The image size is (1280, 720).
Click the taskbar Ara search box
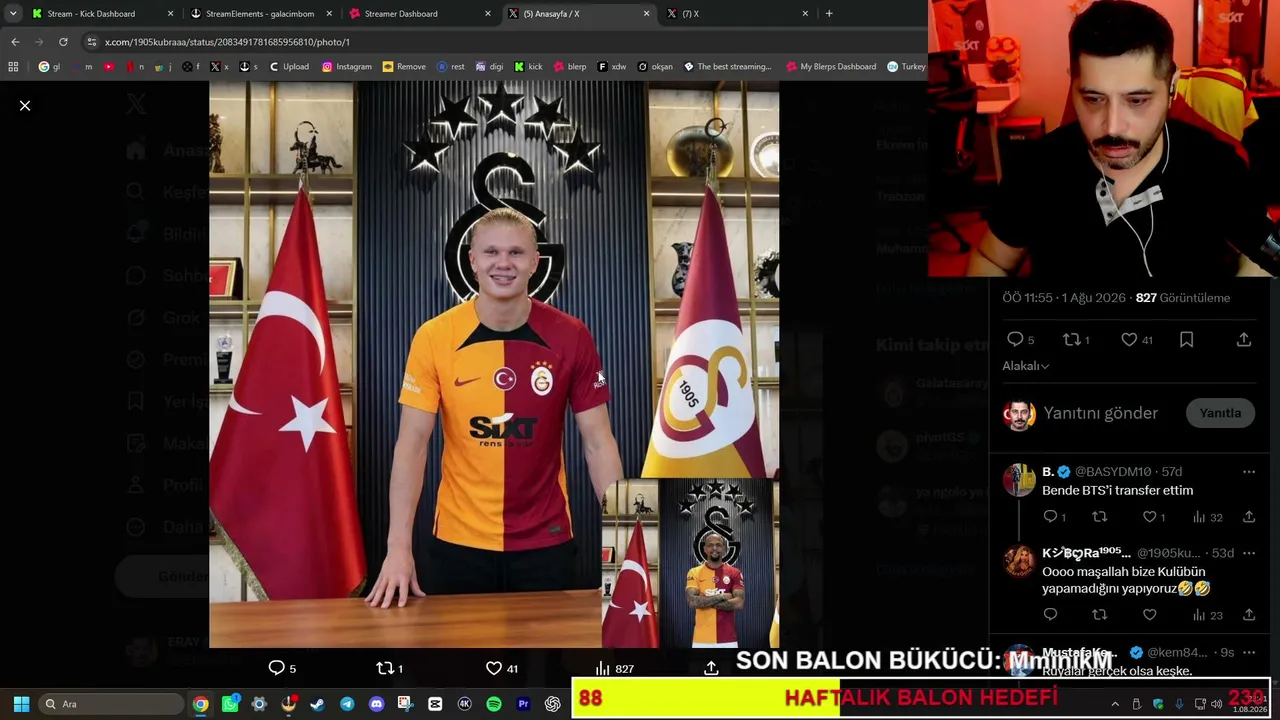click(x=111, y=704)
